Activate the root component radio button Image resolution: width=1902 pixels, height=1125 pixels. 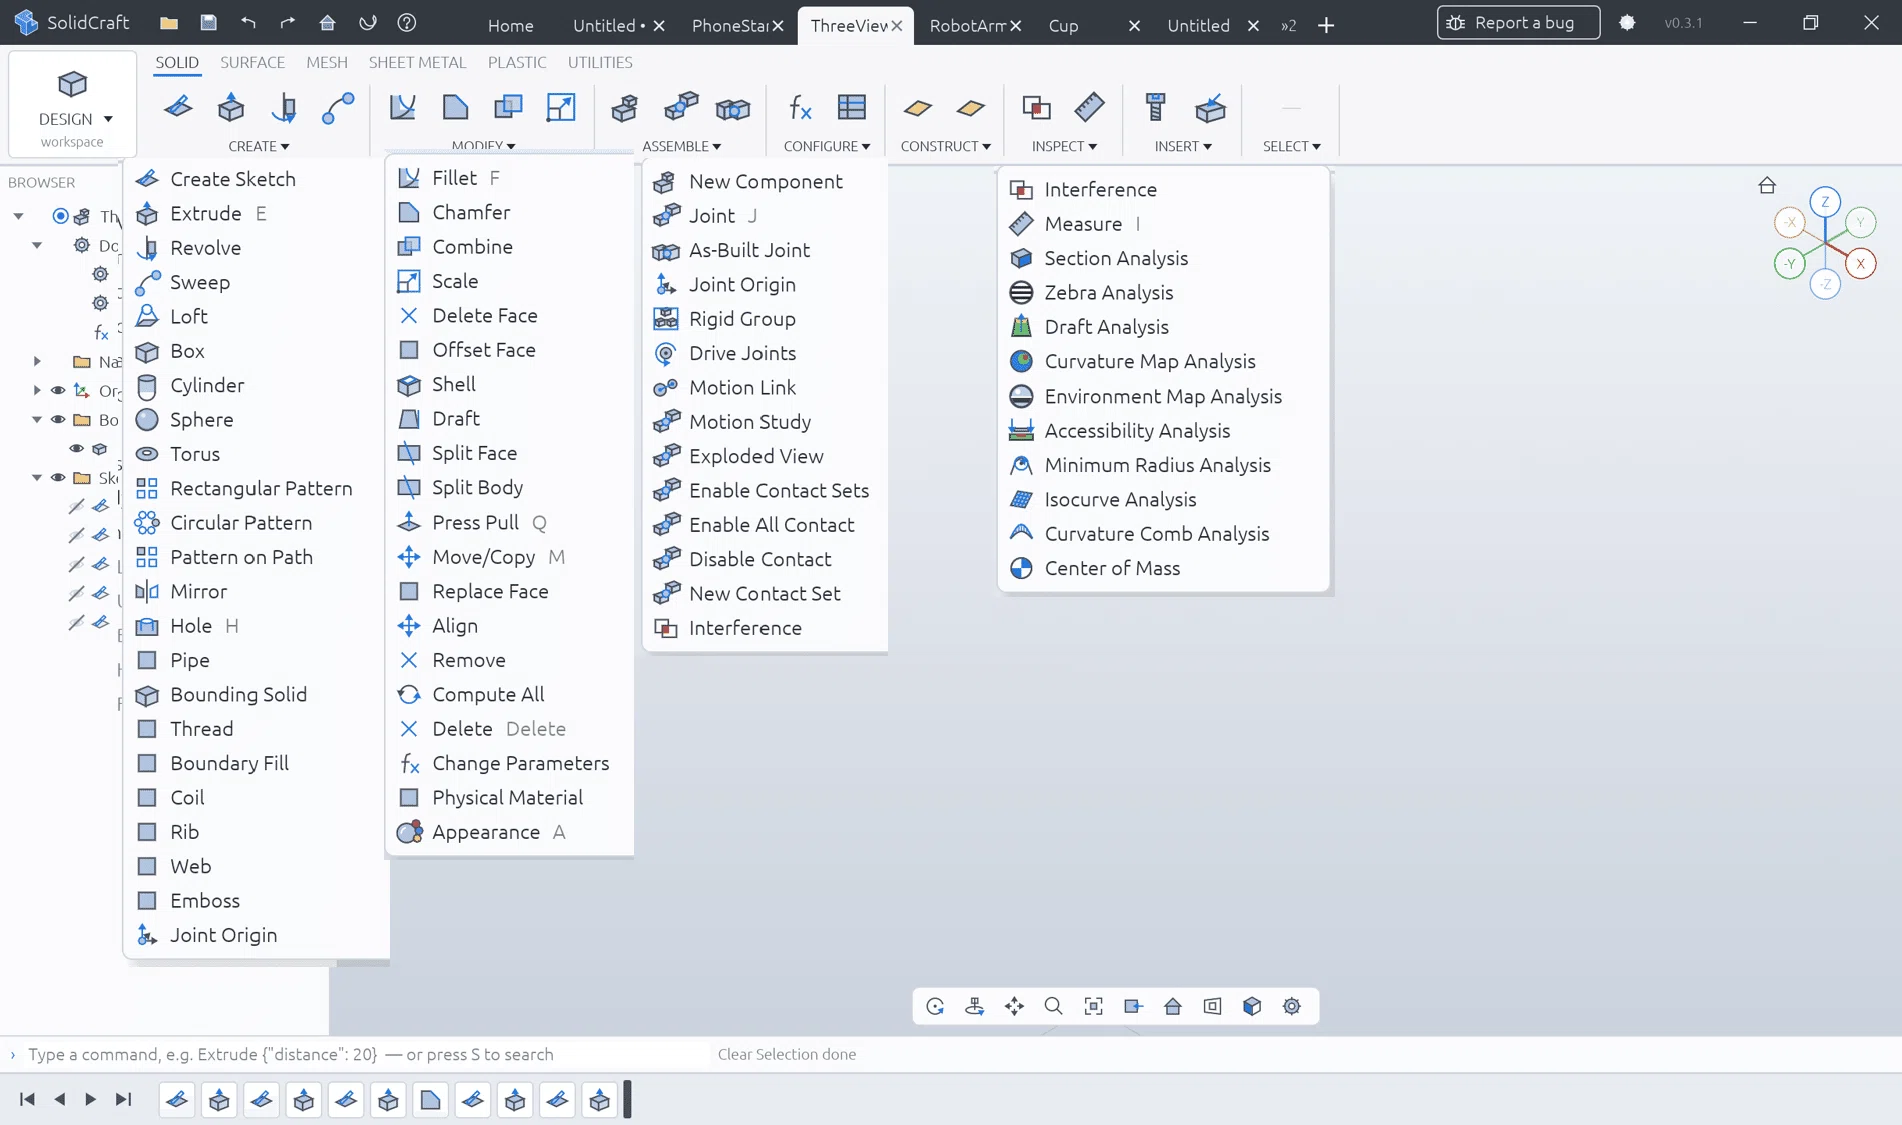60,216
